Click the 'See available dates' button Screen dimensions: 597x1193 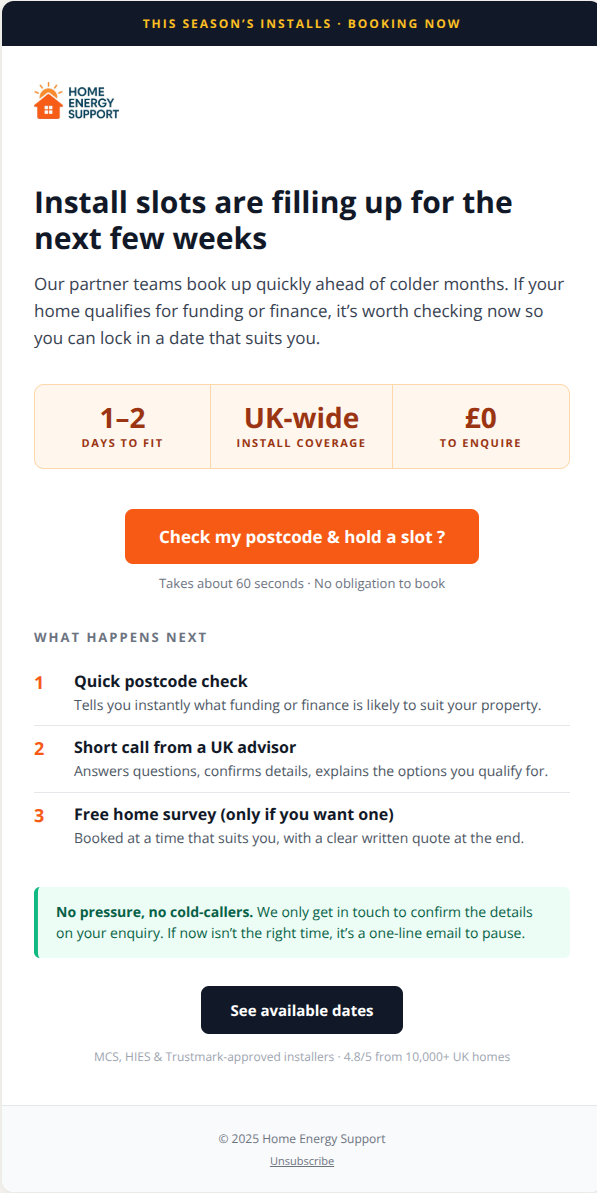(302, 1010)
